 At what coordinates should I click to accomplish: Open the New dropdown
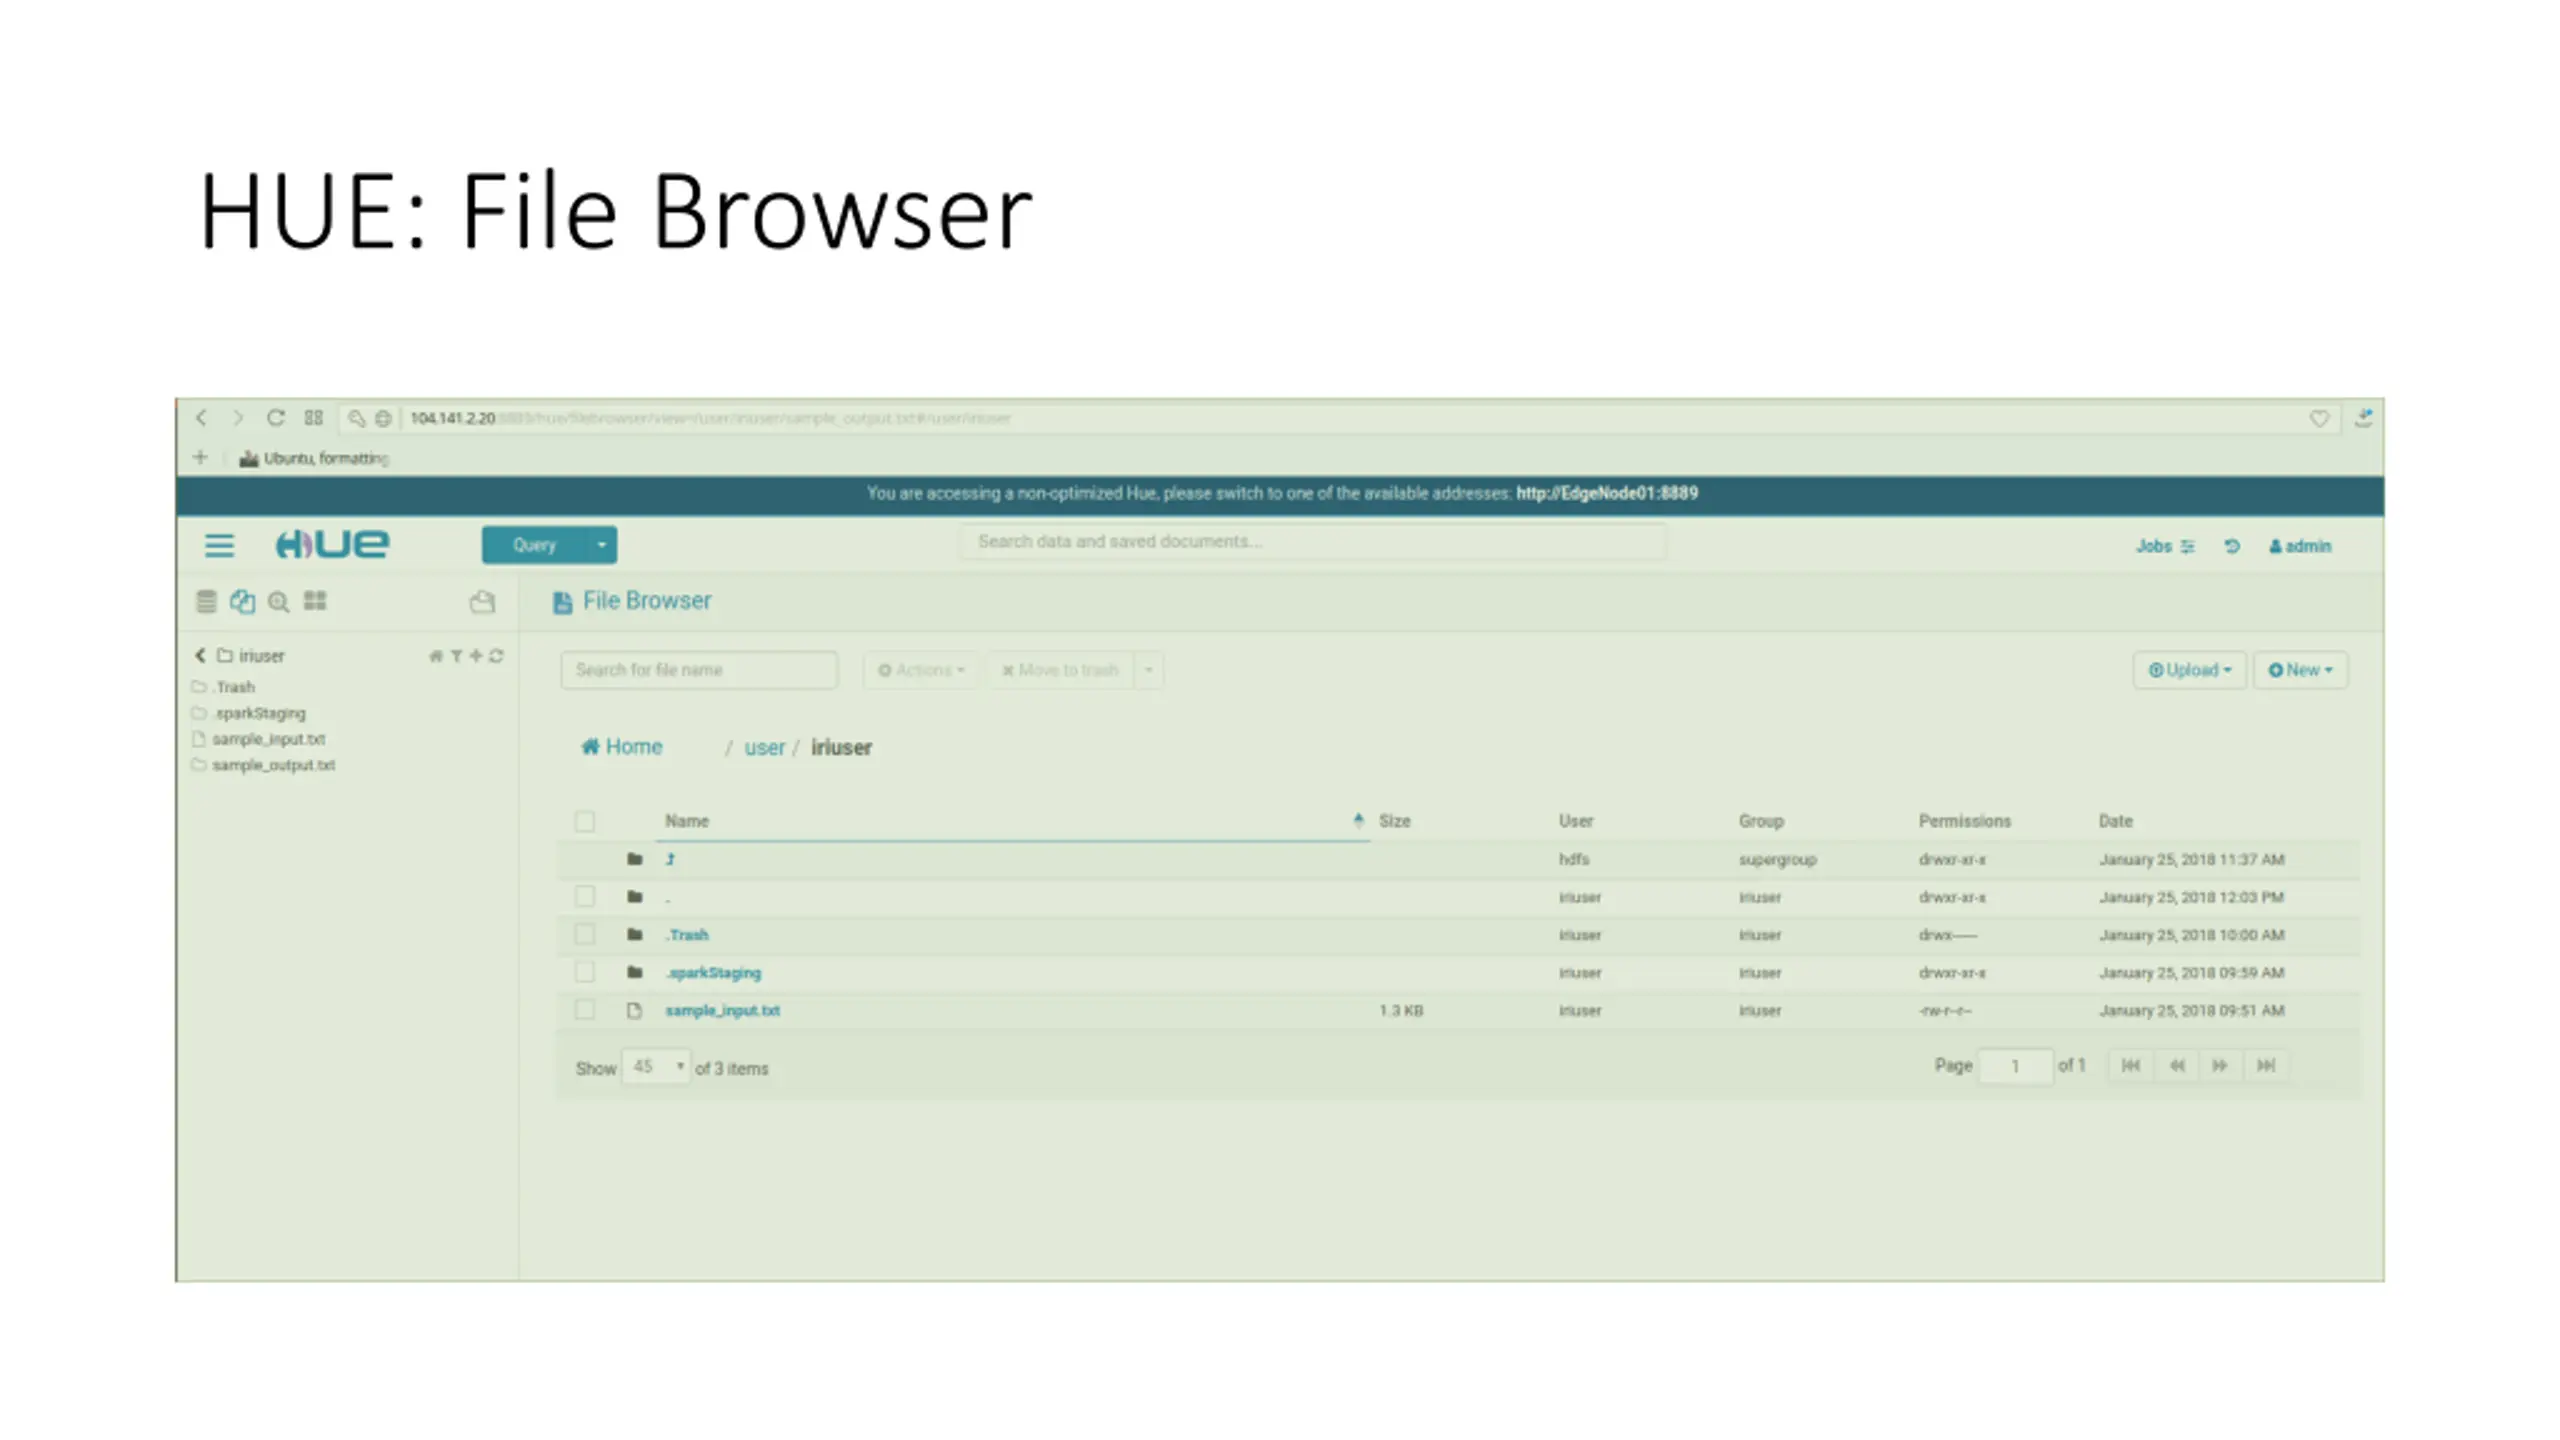(x=2300, y=670)
